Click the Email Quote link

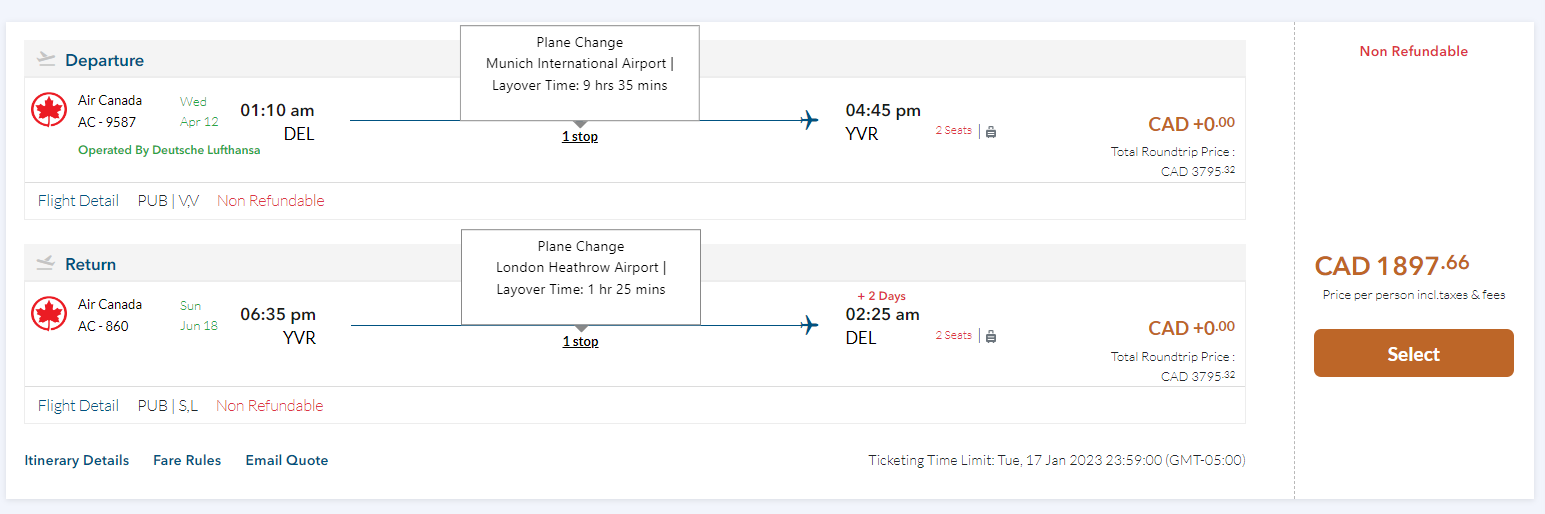(x=287, y=460)
